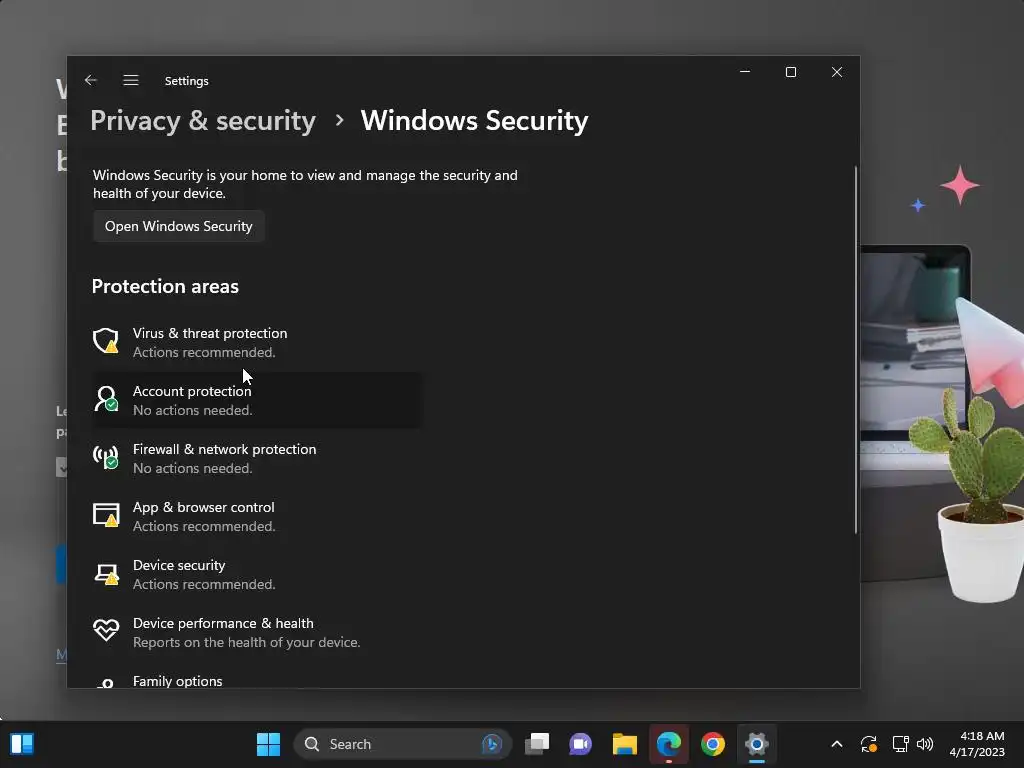Image resolution: width=1024 pixels, height=768 pixels.
Task: Open Windows Security button
Action: 178,226
